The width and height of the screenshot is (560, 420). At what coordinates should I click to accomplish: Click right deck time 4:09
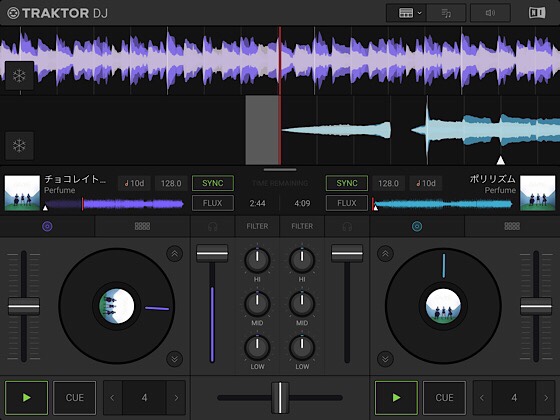tap(302, 203)
